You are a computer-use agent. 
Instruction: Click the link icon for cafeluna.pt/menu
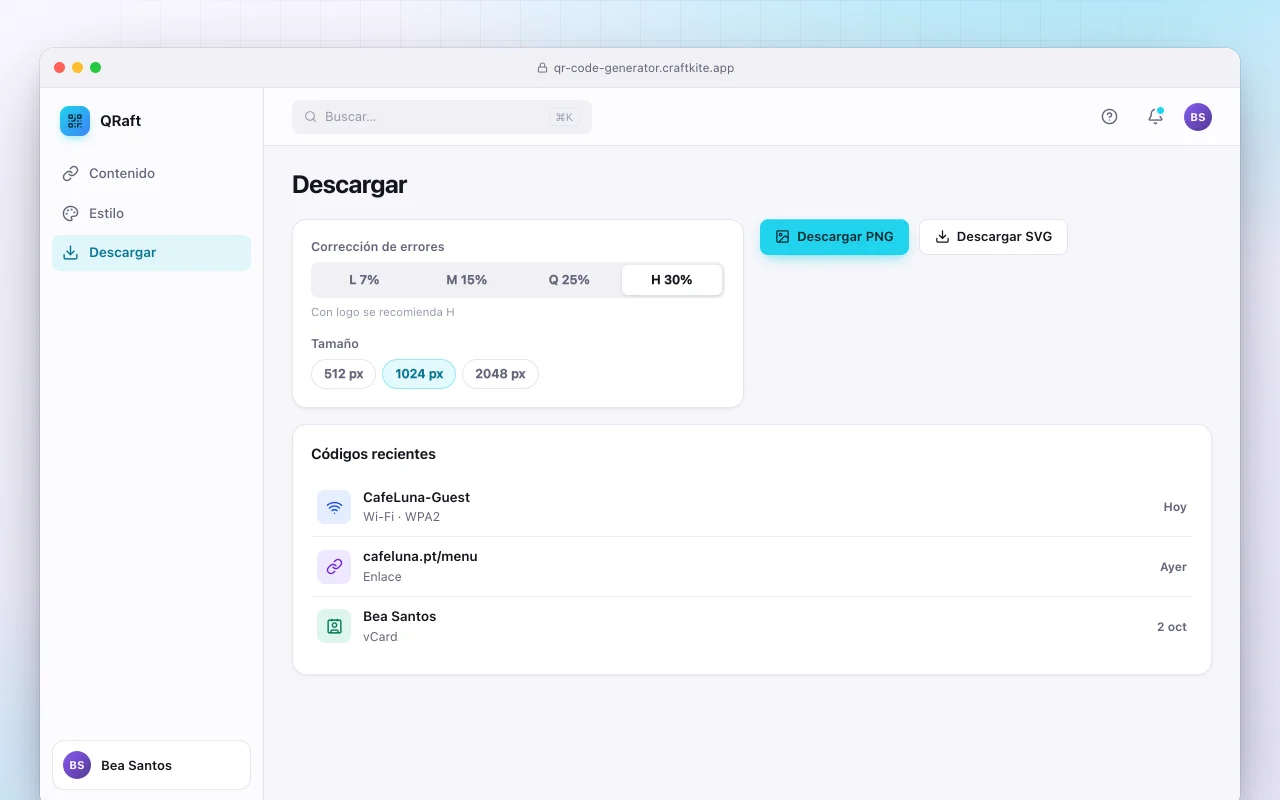point(334,567)
